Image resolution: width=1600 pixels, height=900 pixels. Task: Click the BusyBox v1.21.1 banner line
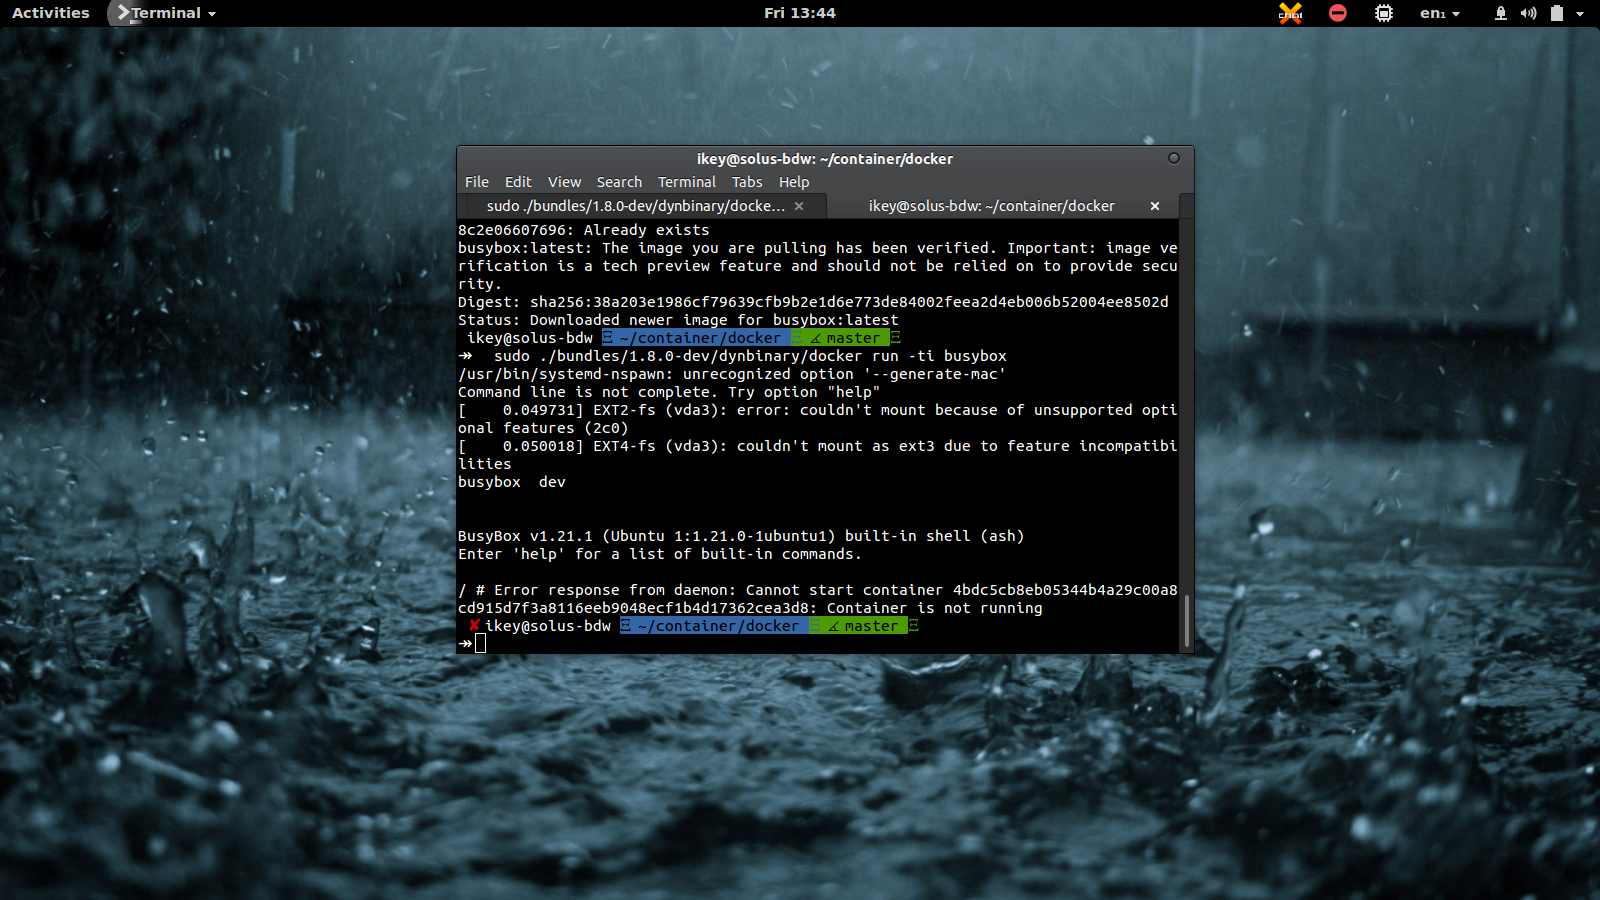(741, 536)
